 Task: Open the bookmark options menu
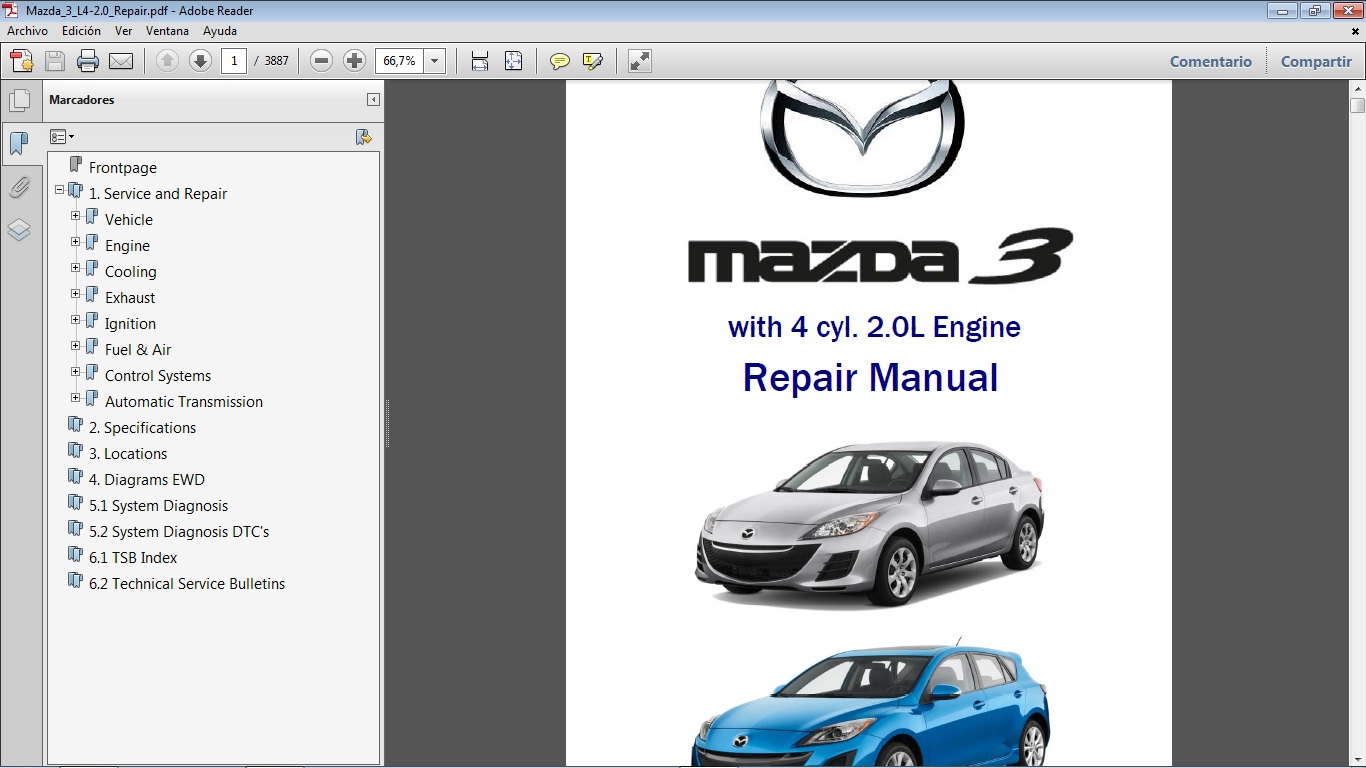point(62,135)
